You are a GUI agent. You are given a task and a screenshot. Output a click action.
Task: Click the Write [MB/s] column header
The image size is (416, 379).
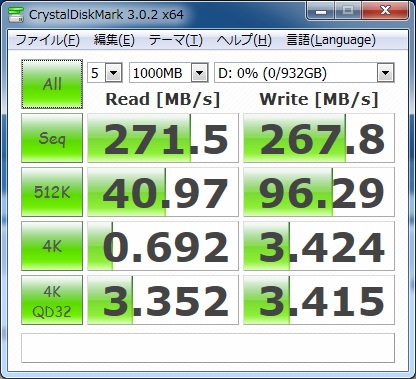point(319,99)
